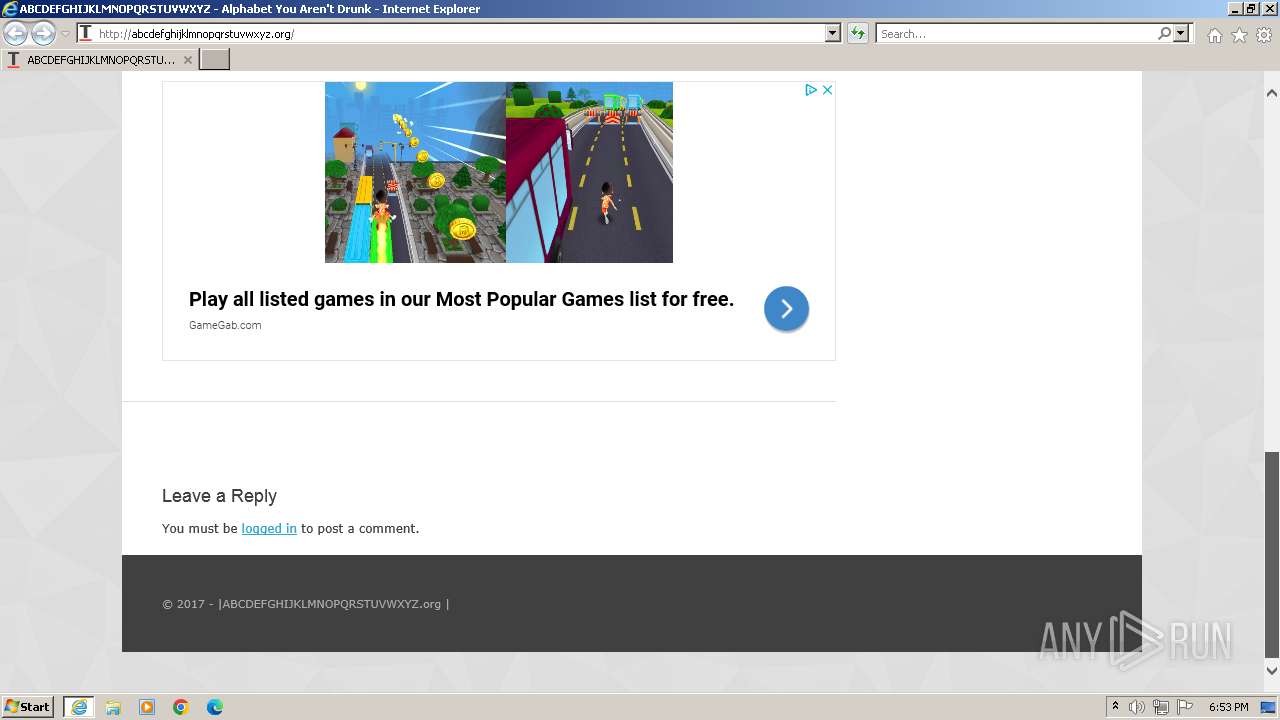This screenshot has width=1280, height=720.
Task: Click the Show desktop button in the tray
Action: [1268, 707]
